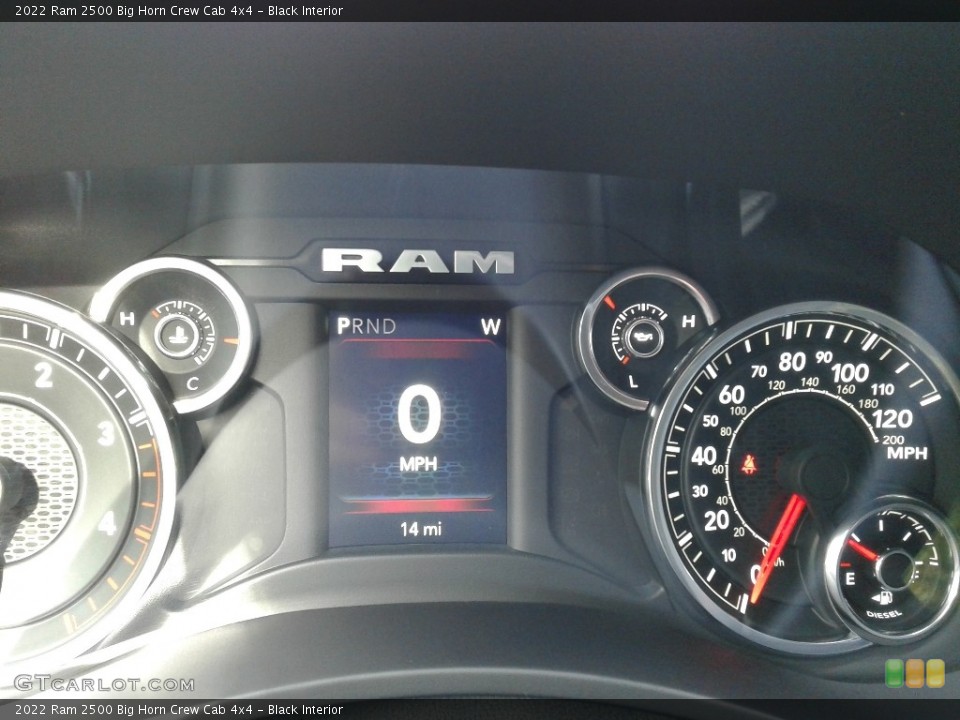
Task: Click the red speedometer needle
Action: [778, 548]
